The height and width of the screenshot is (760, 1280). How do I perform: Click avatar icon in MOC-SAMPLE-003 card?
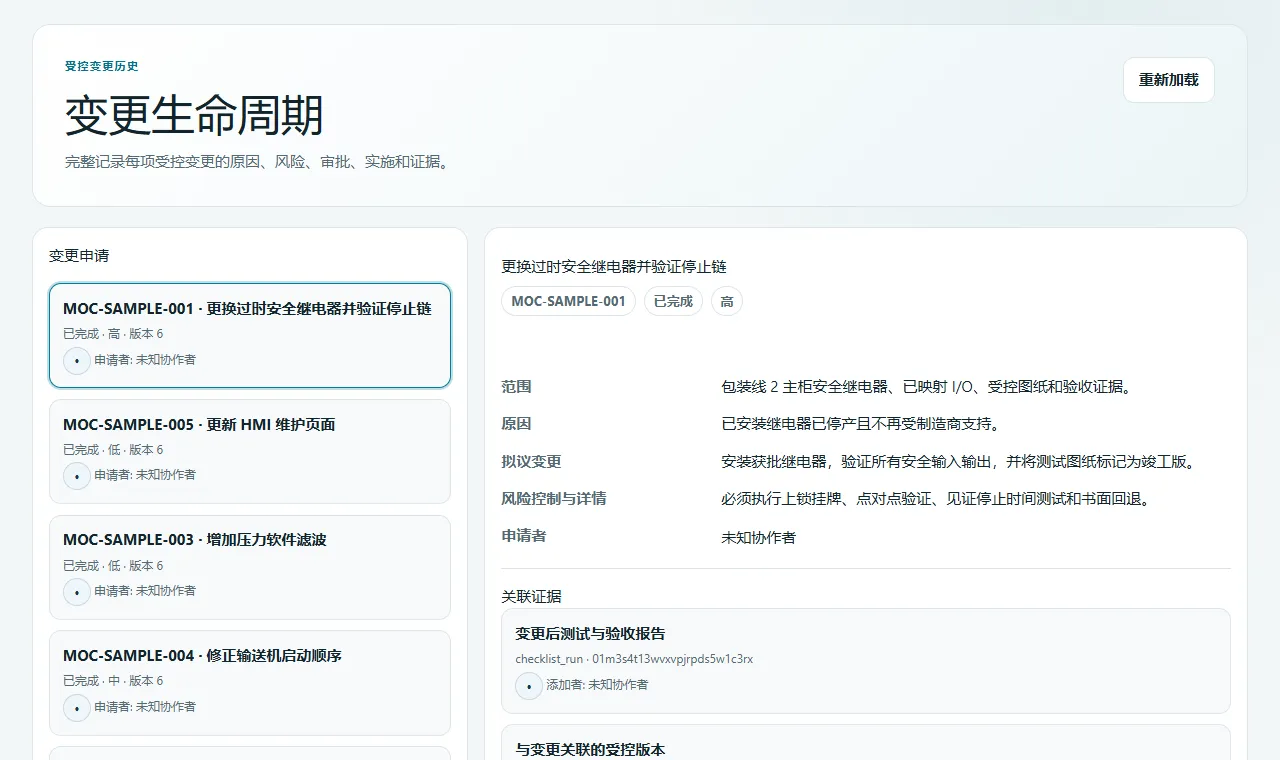(77, 592)
